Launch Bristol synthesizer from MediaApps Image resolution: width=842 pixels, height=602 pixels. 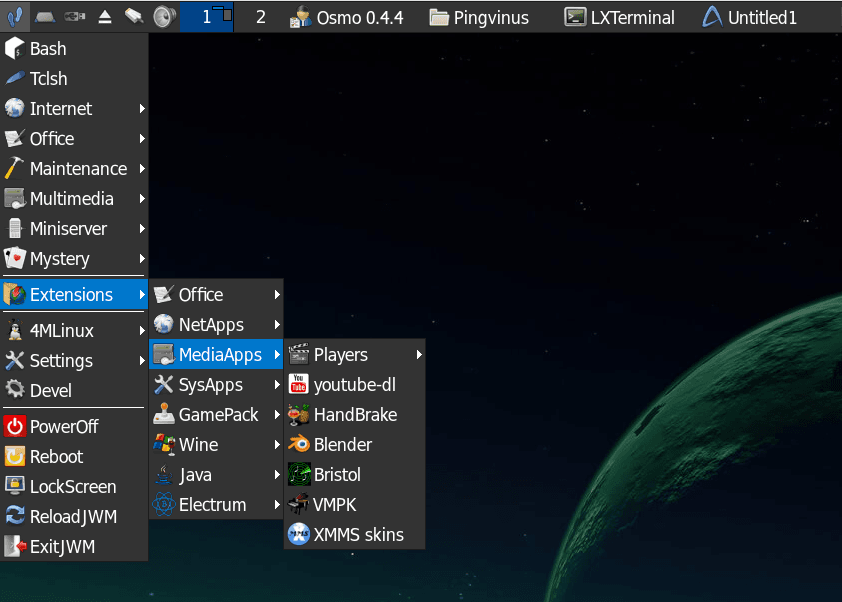click(x=355, y=475)
